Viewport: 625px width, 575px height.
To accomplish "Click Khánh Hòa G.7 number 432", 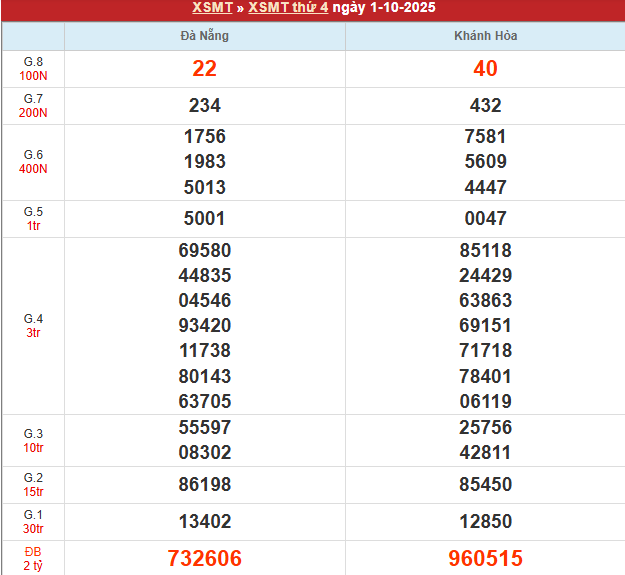I will pos(485,105).
